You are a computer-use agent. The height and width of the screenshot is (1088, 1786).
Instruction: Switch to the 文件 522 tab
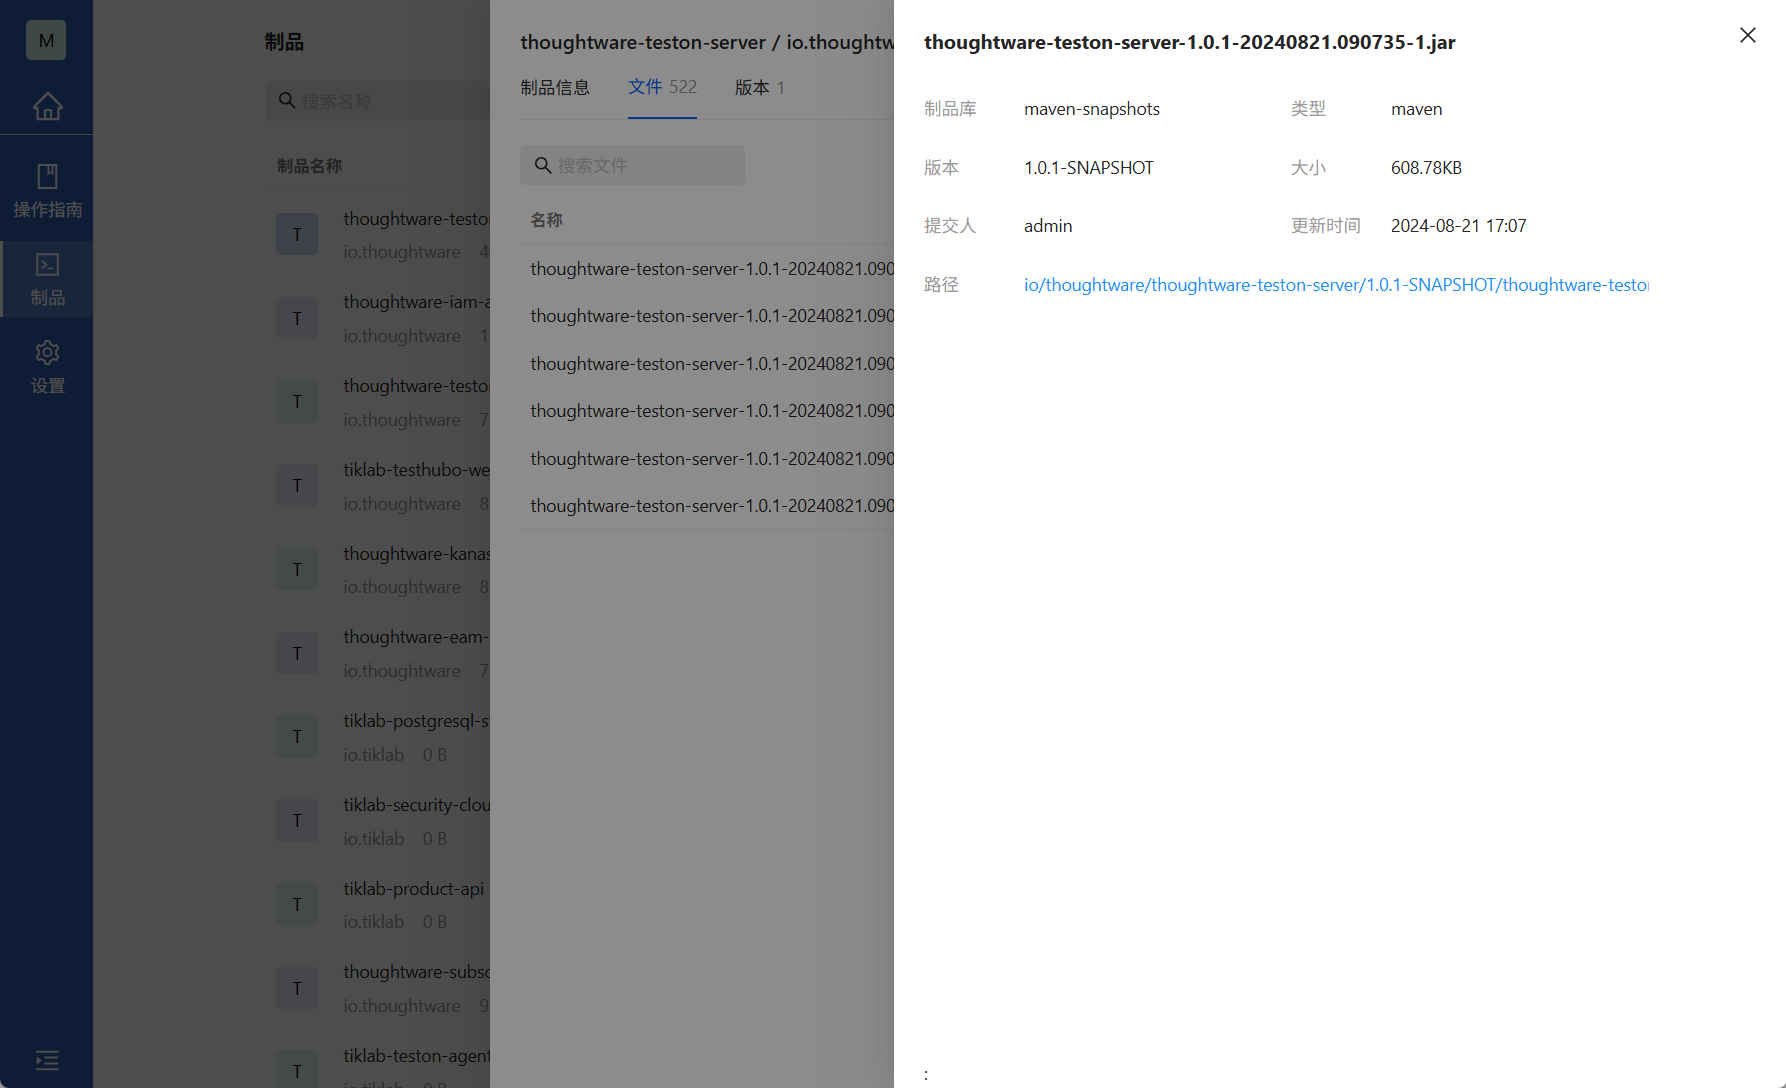[x=662, y=87]
